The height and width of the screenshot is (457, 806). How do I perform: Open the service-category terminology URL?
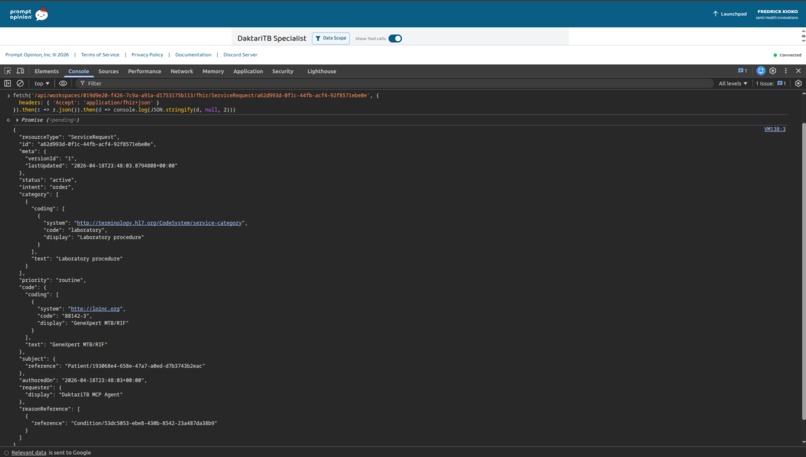[x=159, y=223]
